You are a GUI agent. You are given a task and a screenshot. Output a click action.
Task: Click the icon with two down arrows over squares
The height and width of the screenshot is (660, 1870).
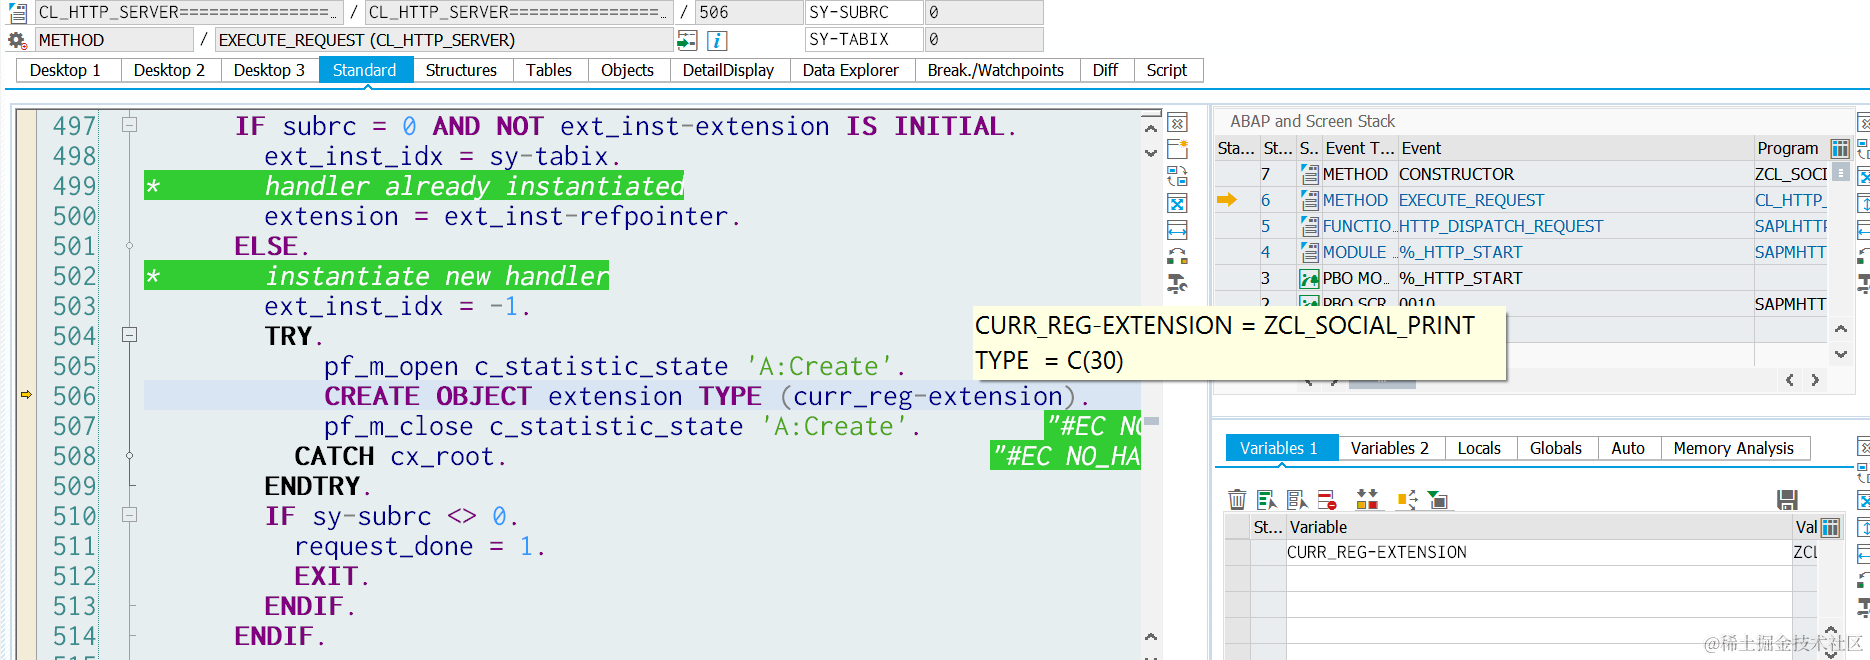(1367, 499)
